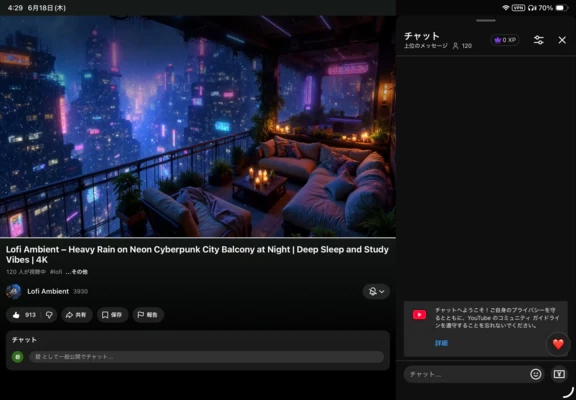Tap the #lofi hashtag

56,272
